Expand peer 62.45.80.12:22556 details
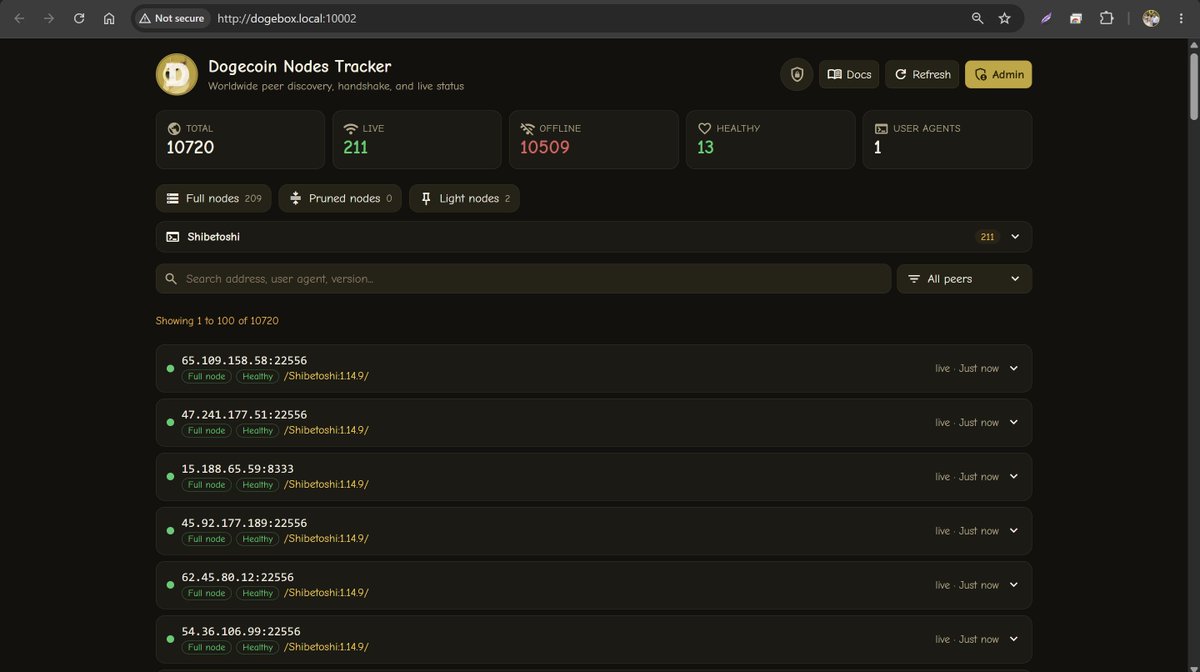Image resolution: width=1200 pixels, height=672 pixels. (x=1013, y=584)
